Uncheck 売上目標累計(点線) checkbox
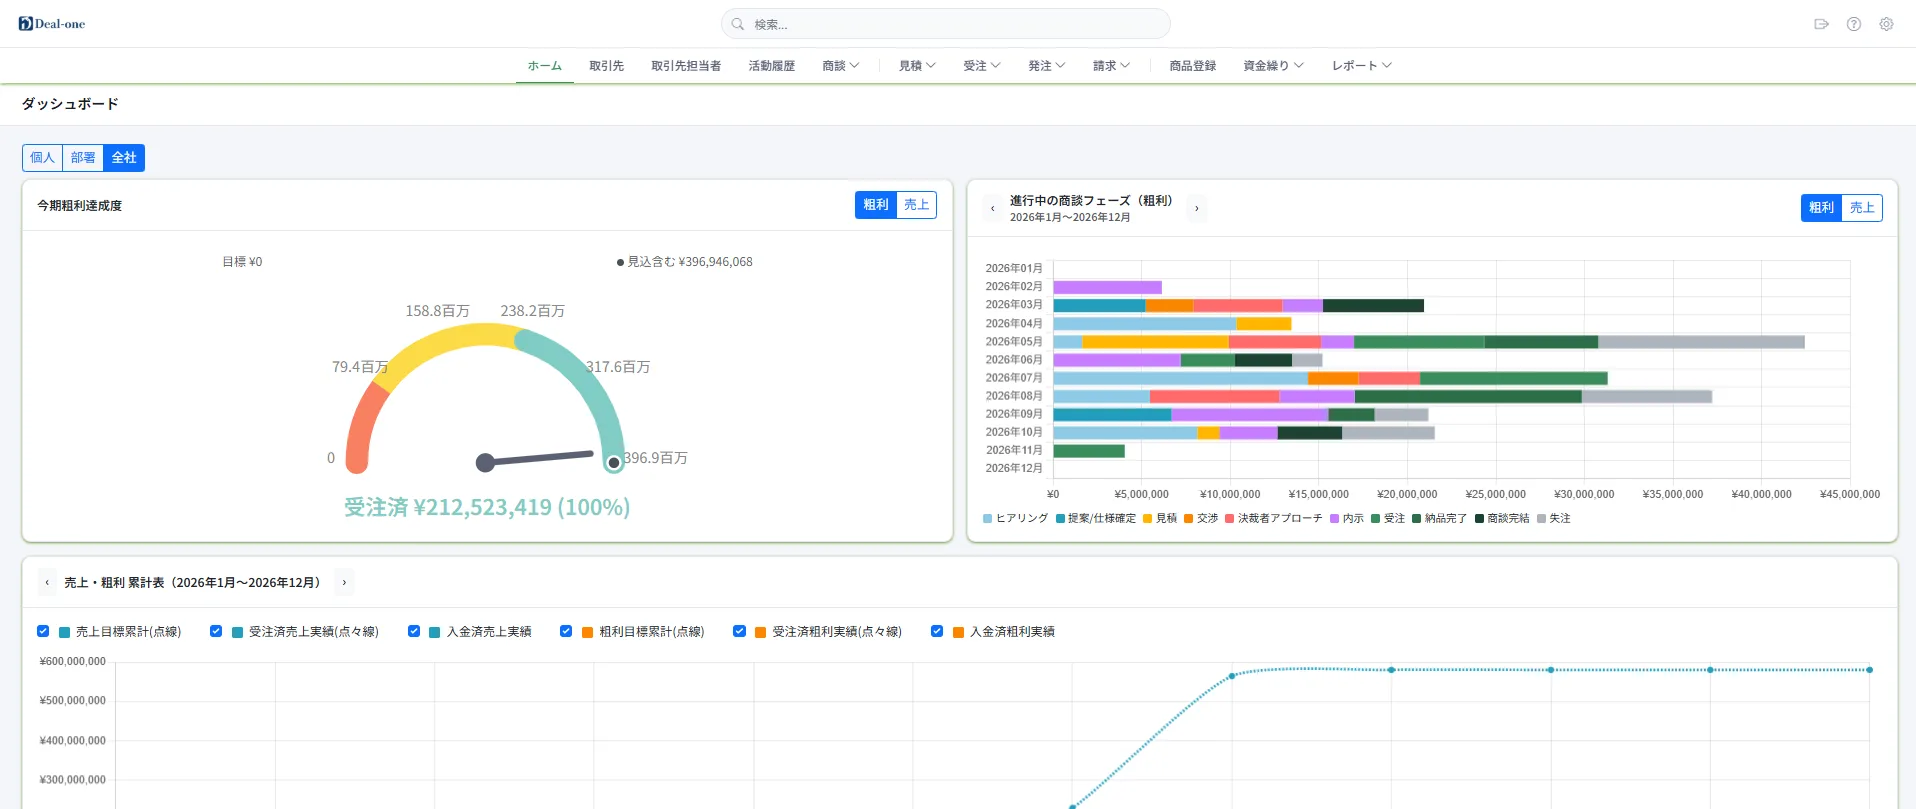This screenshot has height=809, width=1916. coord(43,631)
